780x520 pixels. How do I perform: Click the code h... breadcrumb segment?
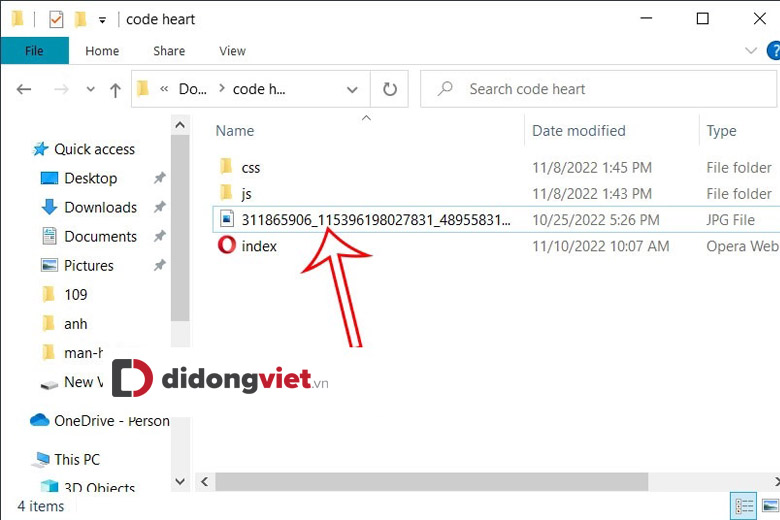(x=259, y=89)
